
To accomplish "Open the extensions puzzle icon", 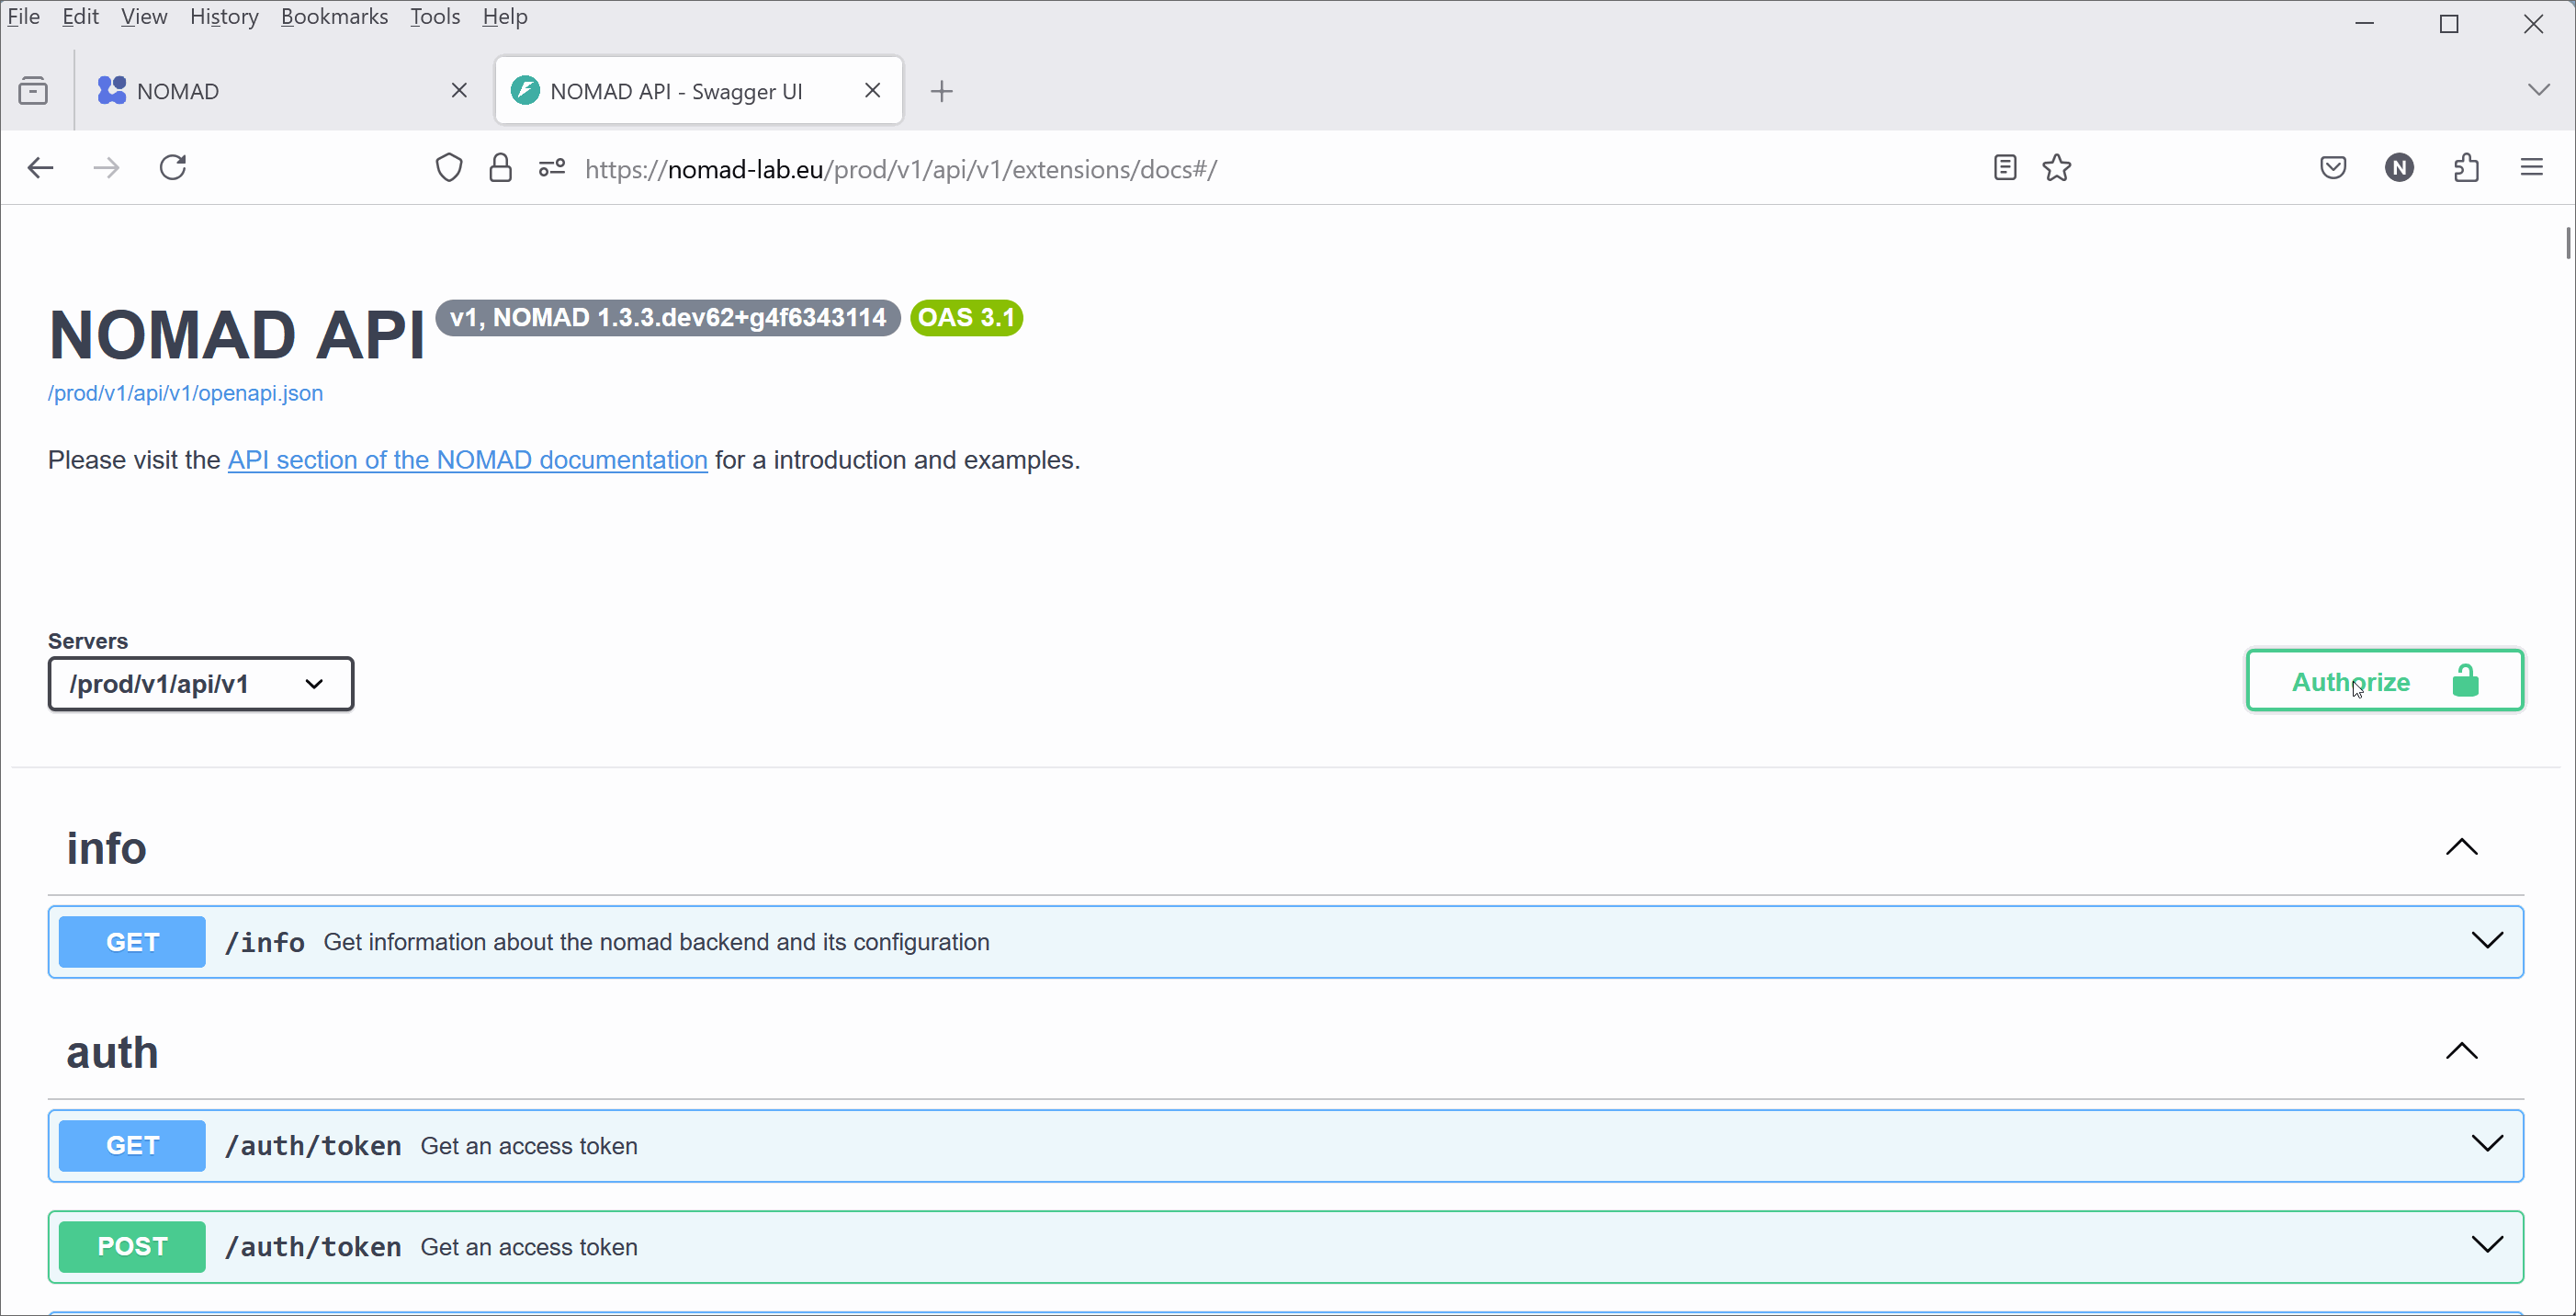I will tap(2467, 167).
